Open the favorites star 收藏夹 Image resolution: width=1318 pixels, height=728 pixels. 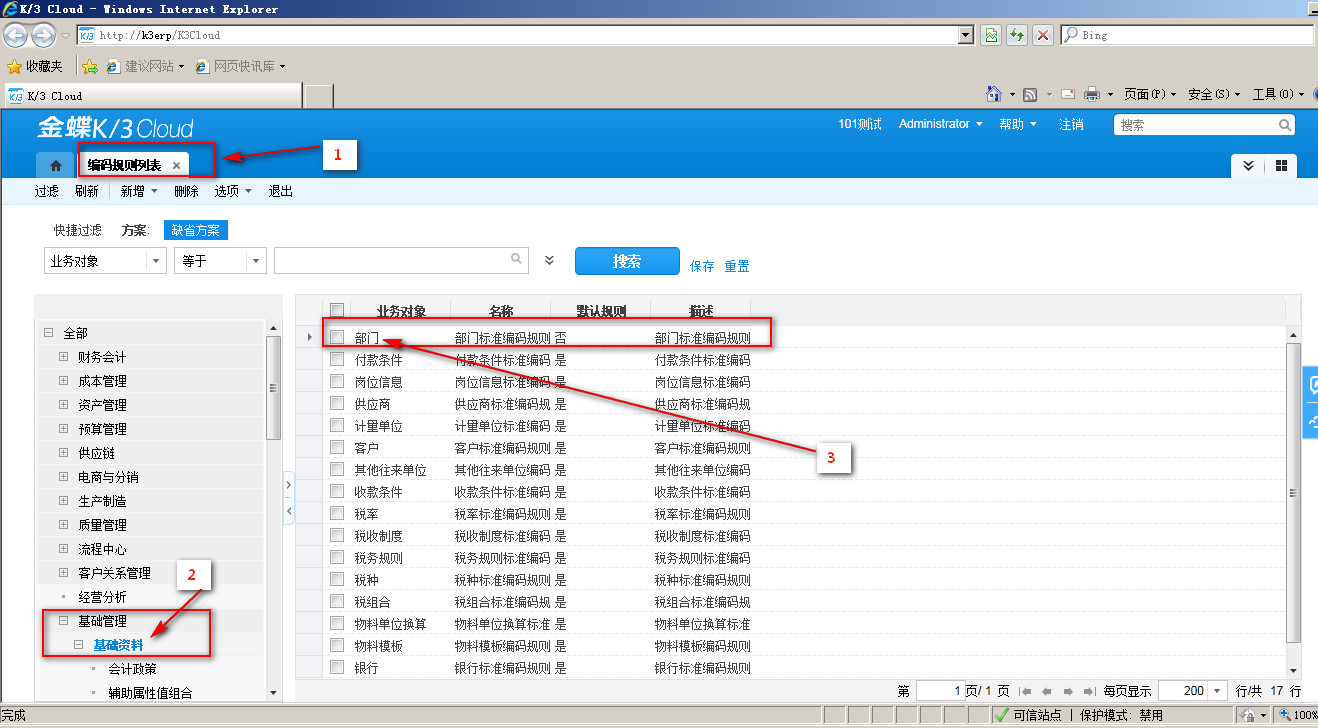point(35,66)
